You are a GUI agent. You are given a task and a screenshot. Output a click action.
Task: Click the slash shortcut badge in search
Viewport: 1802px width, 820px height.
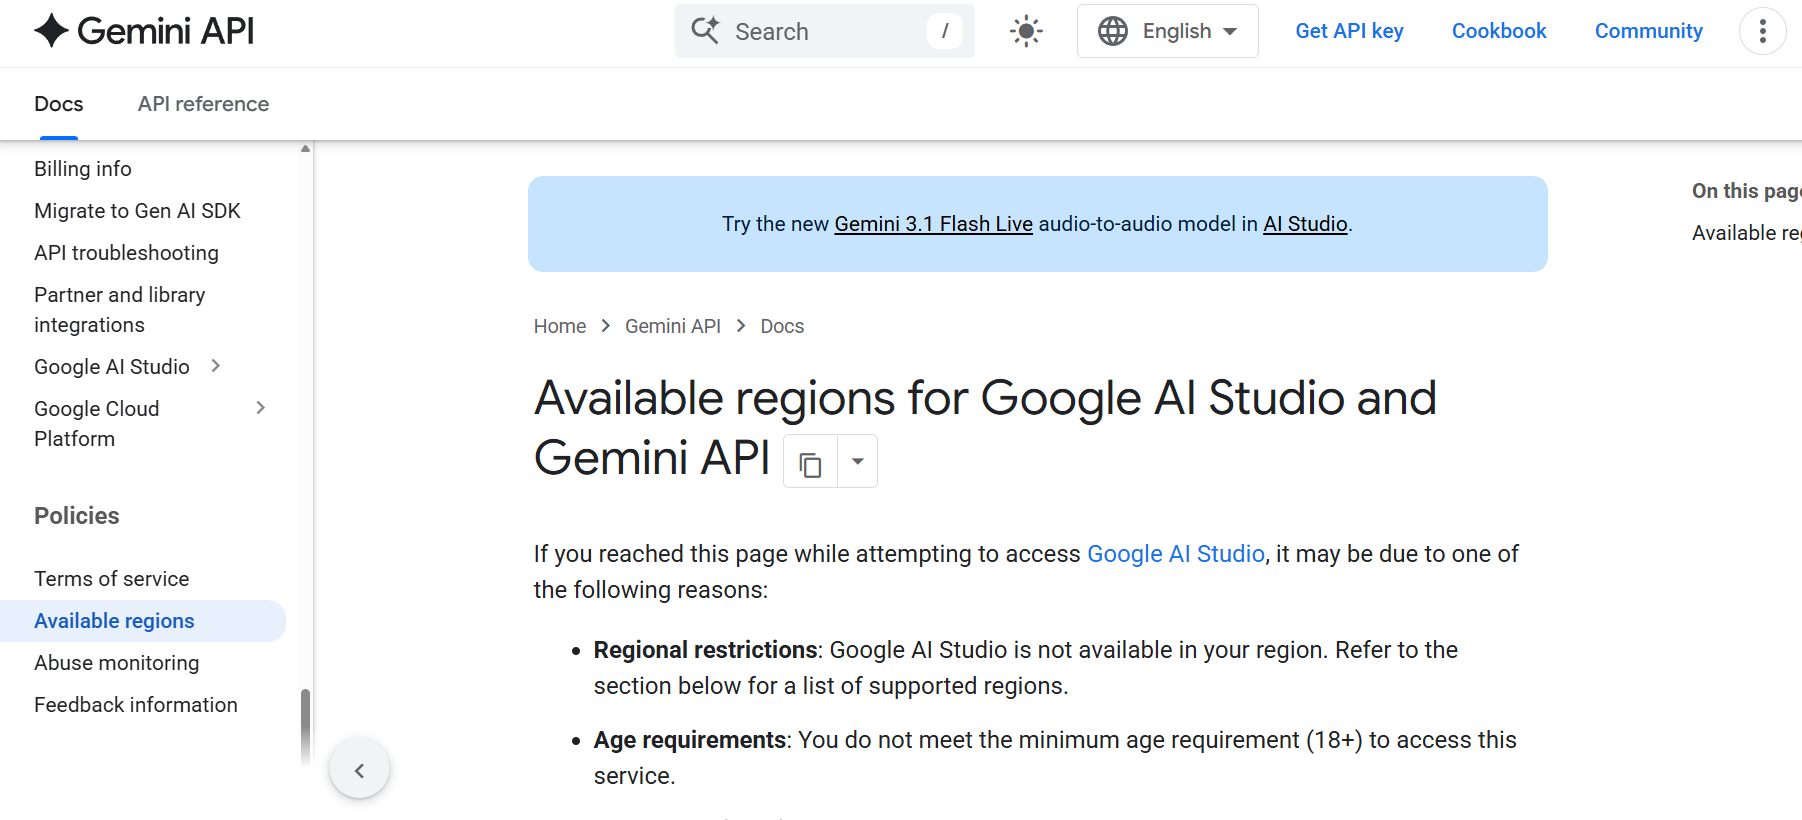pos(944,31)
